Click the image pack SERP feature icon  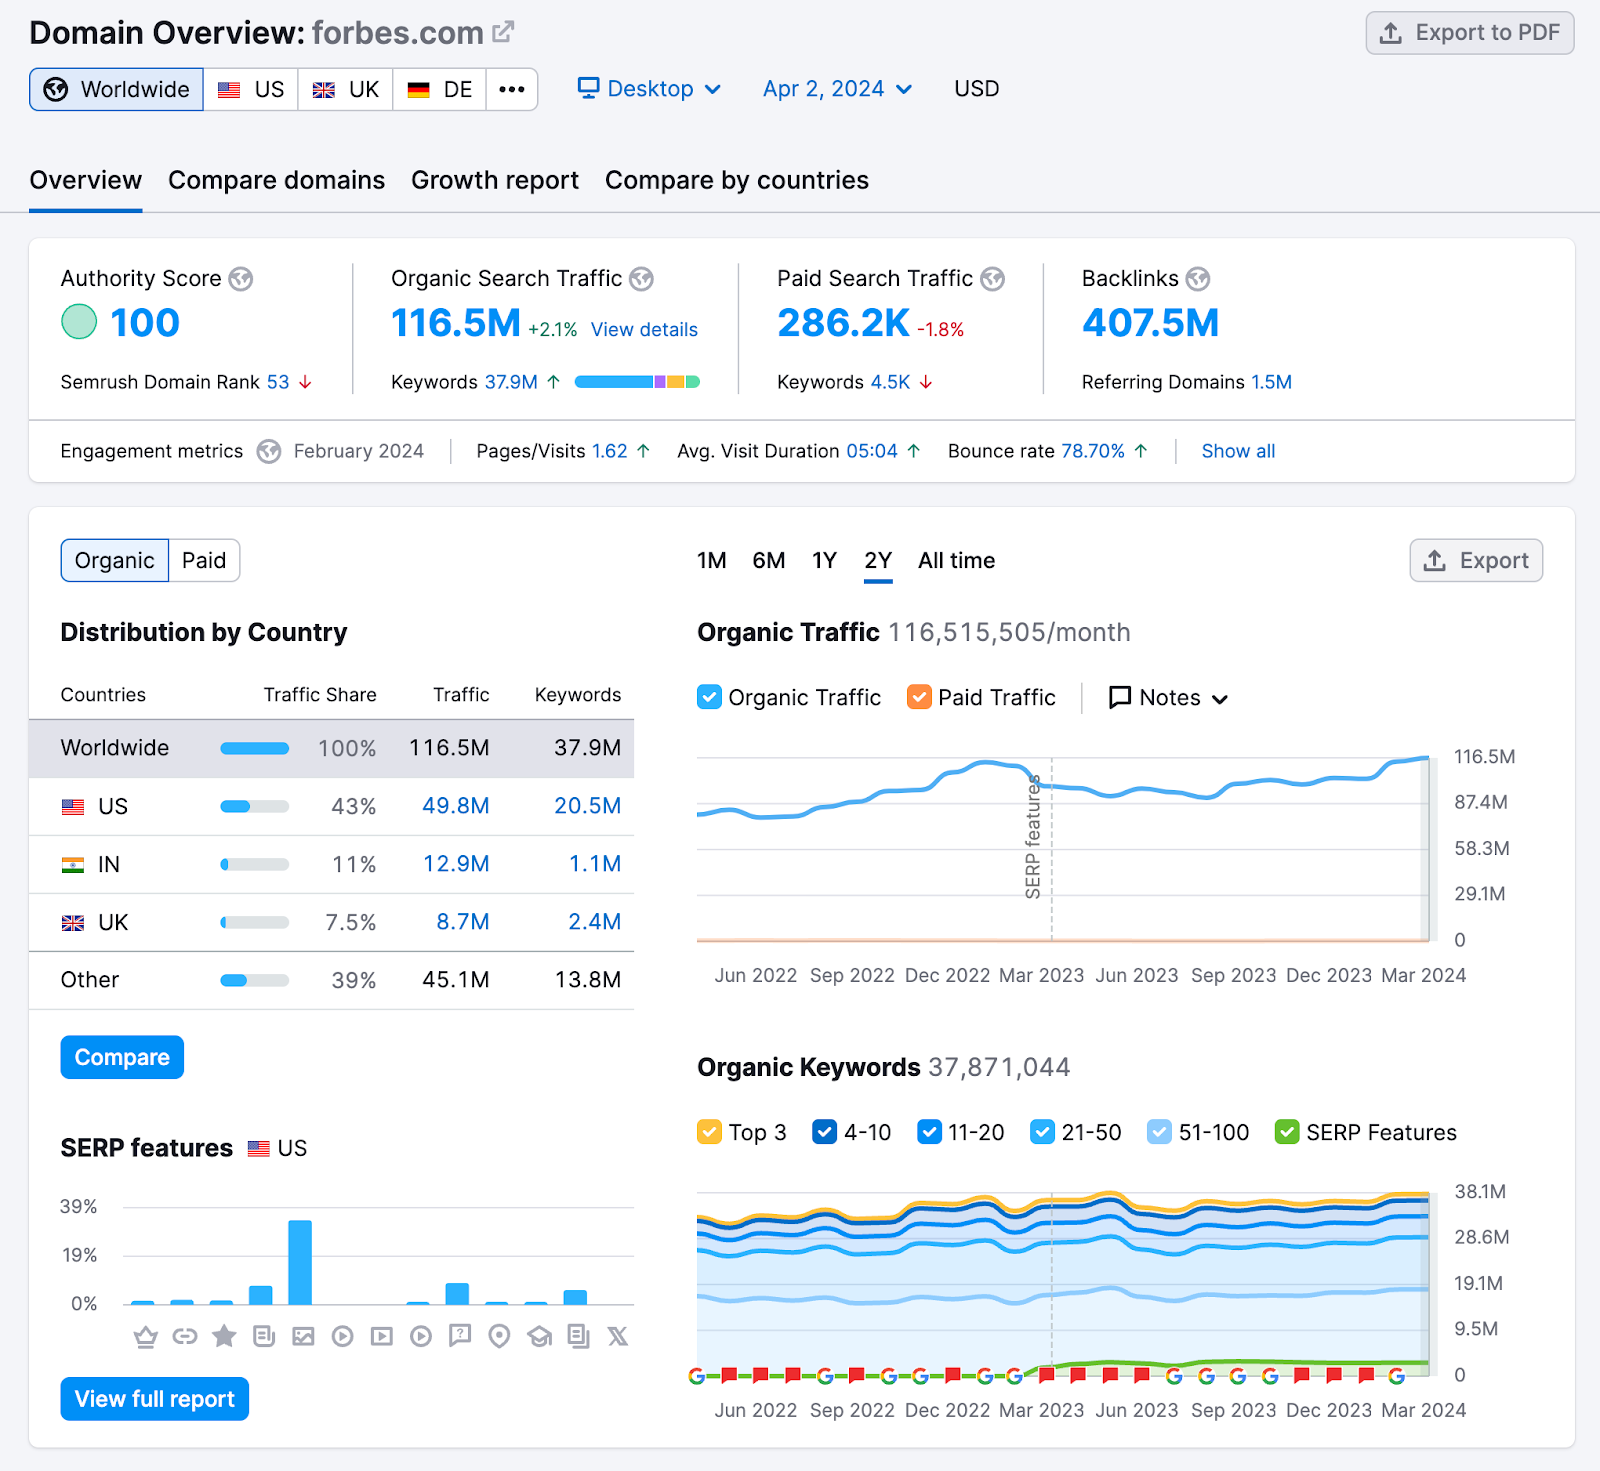(303, 1336)
